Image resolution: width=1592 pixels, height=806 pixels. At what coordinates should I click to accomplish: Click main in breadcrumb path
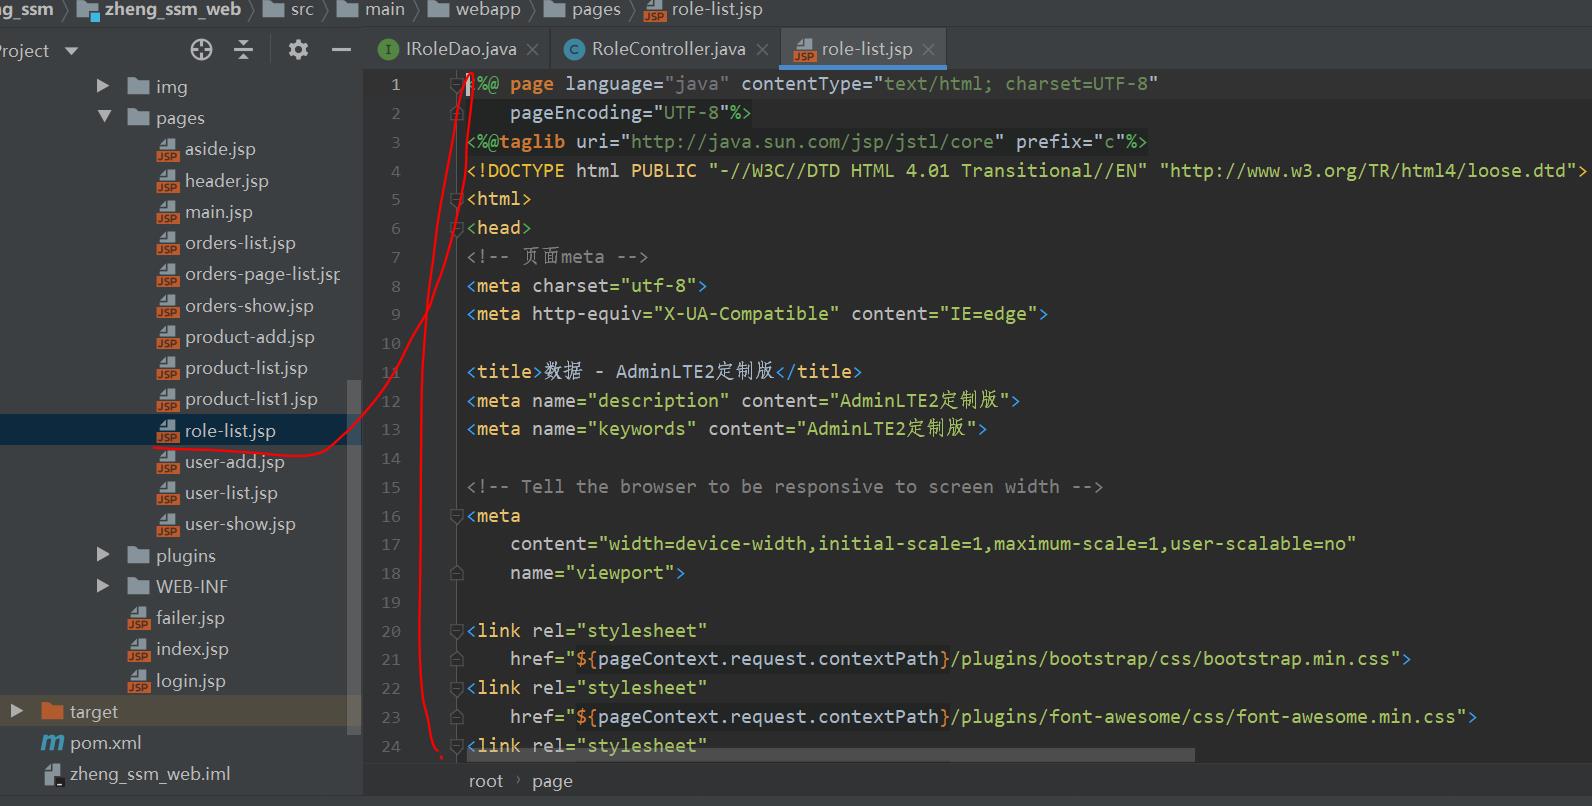pyautogui.click(x=385, y=9)
